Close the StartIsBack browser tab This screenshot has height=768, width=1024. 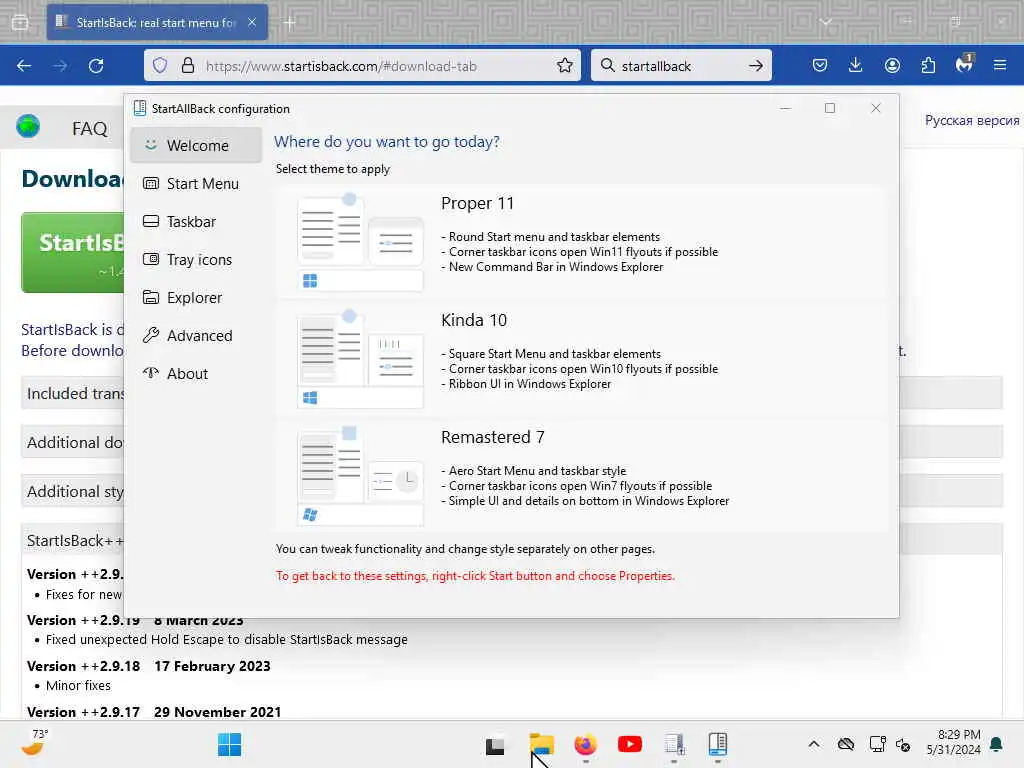pyautogui.click(x=252, y=22)
